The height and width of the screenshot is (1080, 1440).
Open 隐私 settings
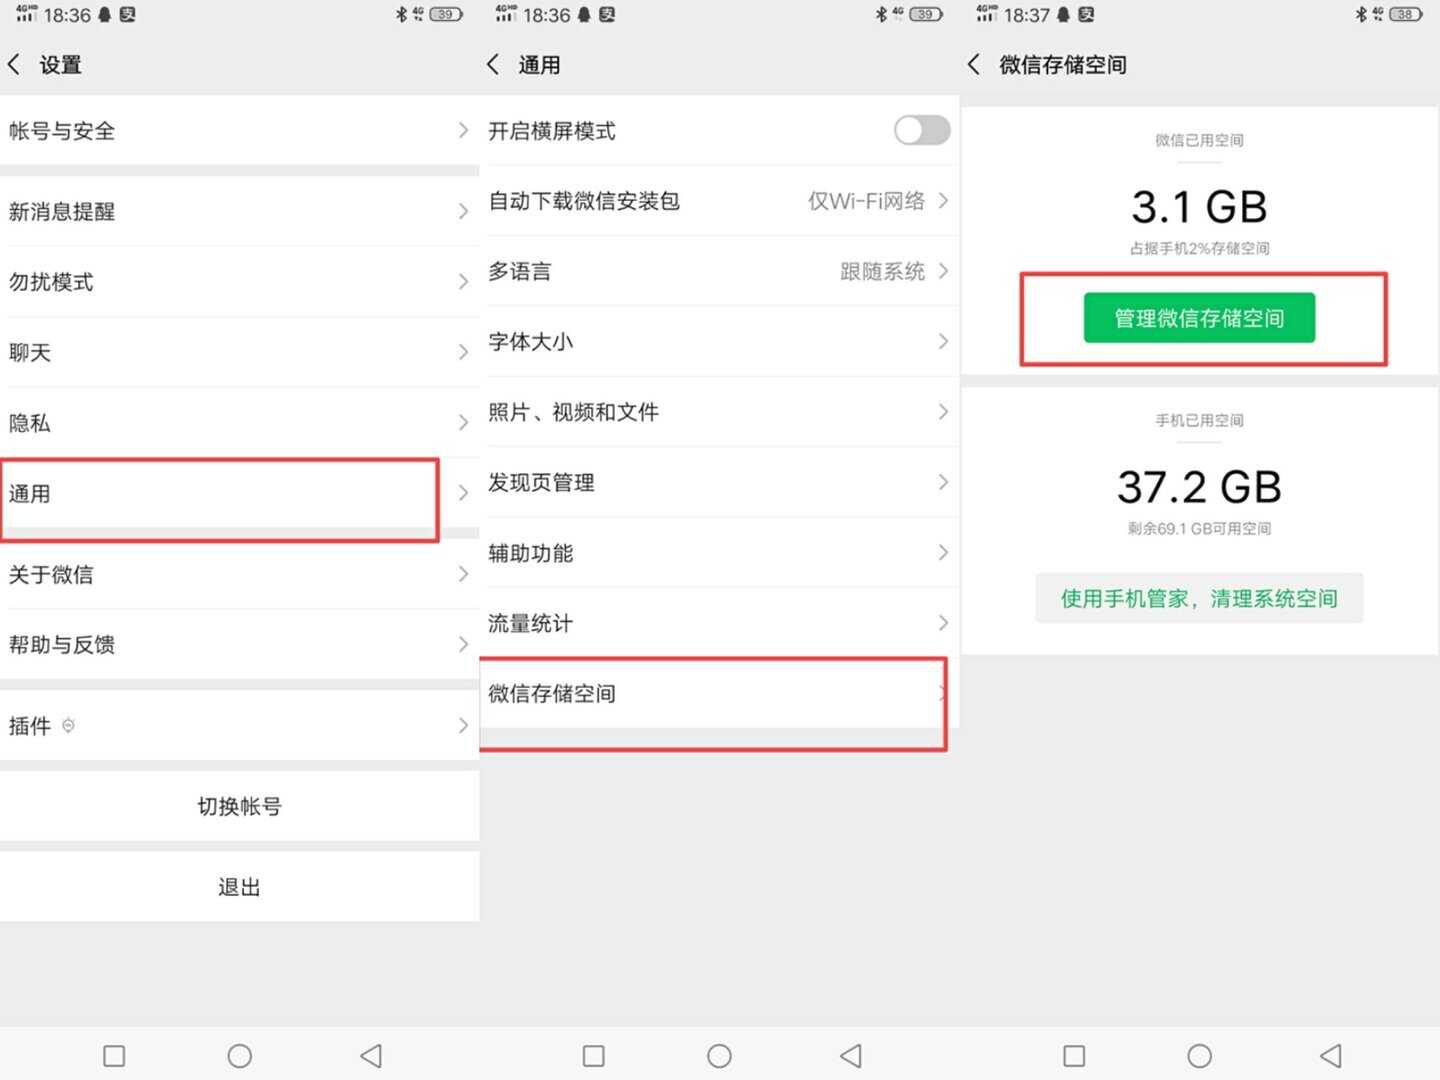click(x=240, y=422)
